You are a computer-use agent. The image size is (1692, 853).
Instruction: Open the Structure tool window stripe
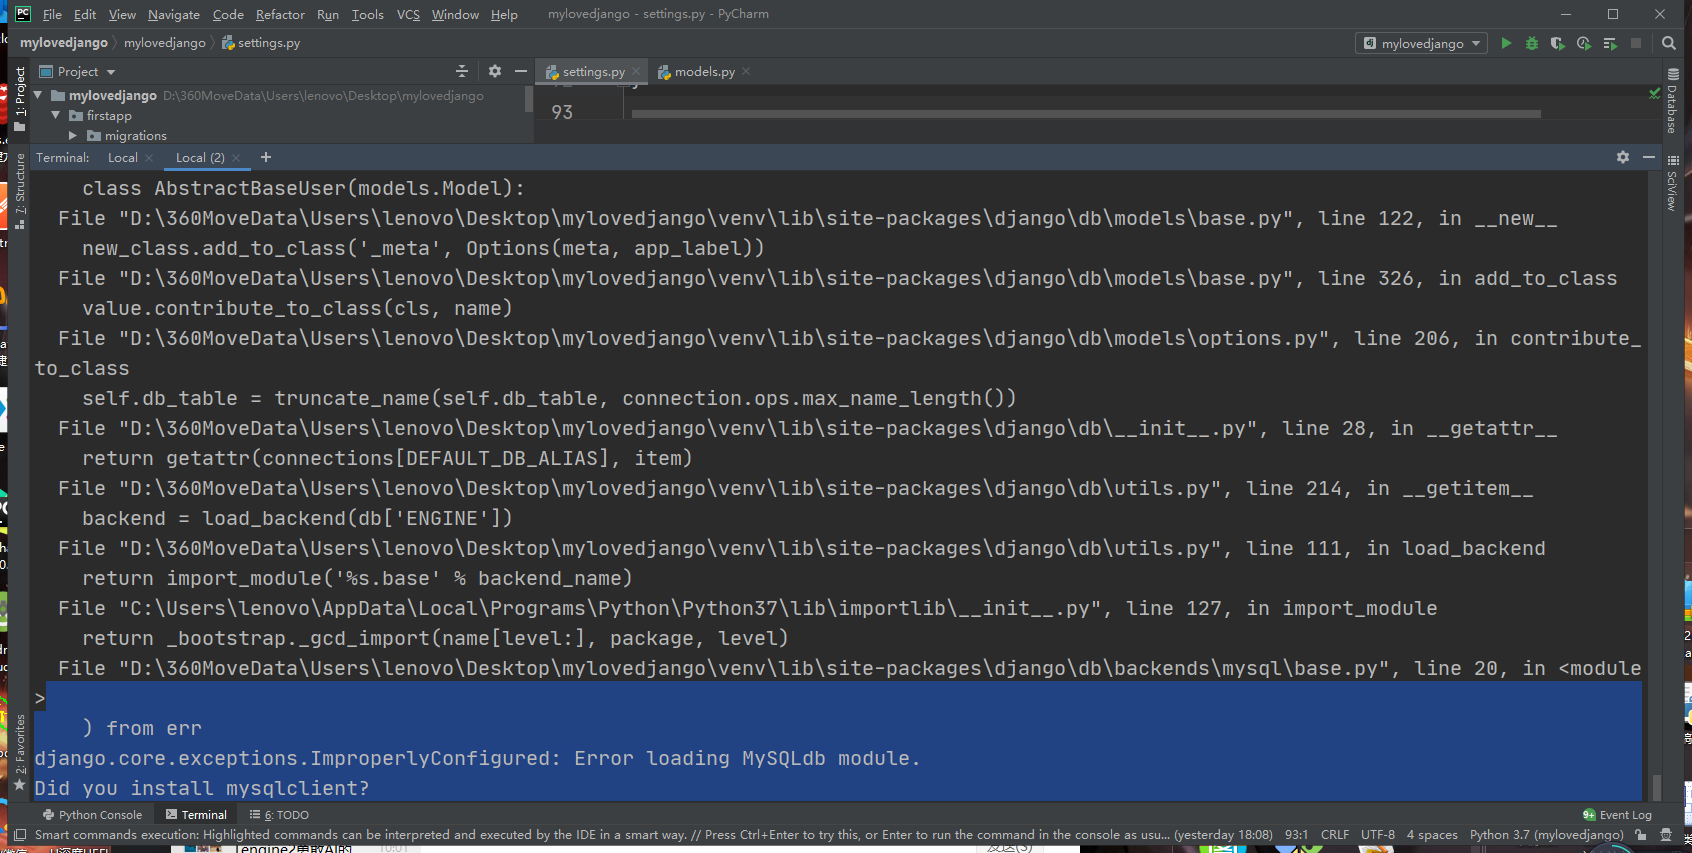click(20, 191)
